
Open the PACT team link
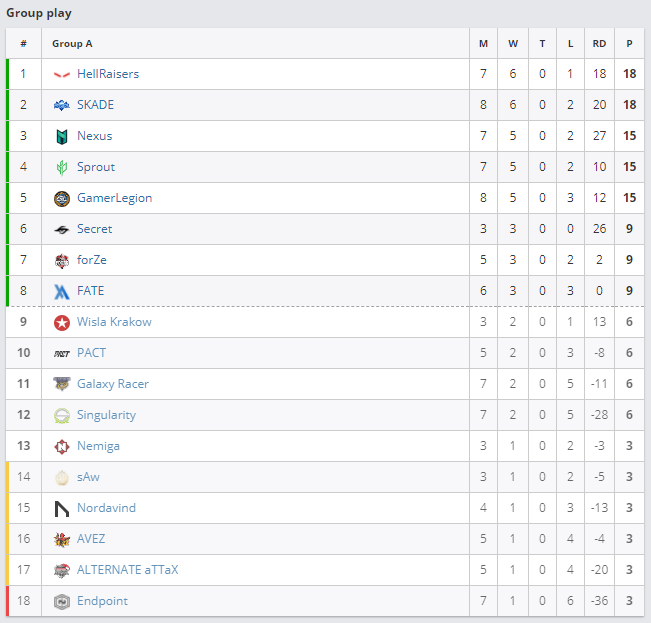91,353
